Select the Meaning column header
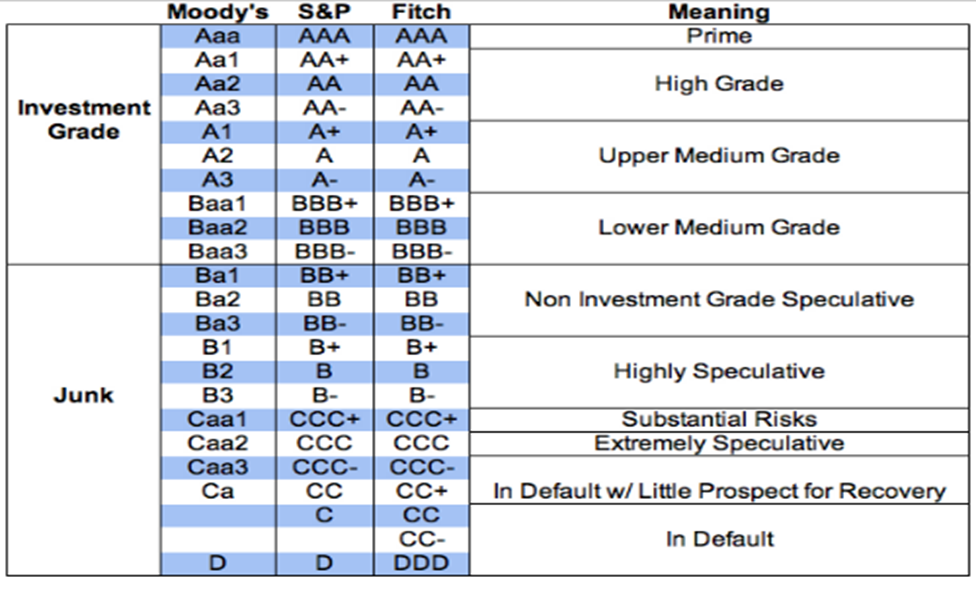The image size is (976, 589). click(719, 12)
